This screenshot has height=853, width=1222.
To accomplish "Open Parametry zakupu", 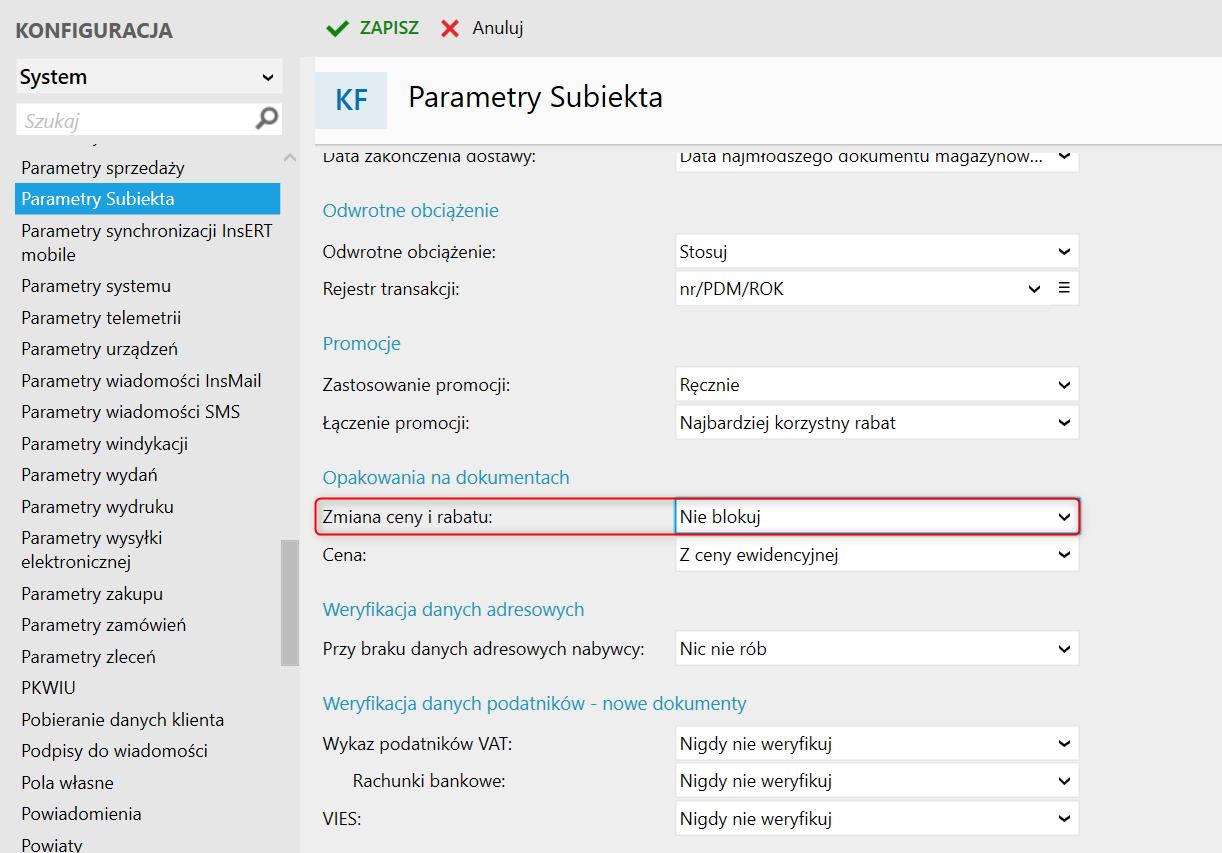I will 92,594.
